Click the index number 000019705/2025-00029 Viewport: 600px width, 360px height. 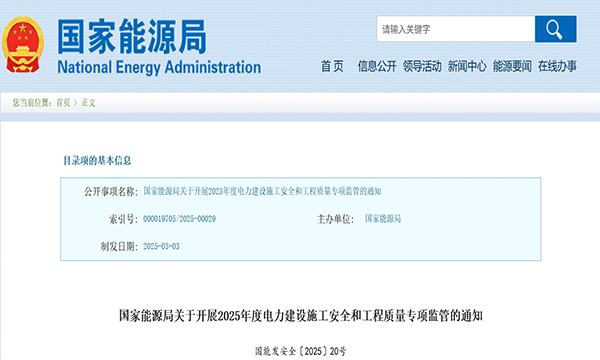pyautogui.click(x=179, y=219)
